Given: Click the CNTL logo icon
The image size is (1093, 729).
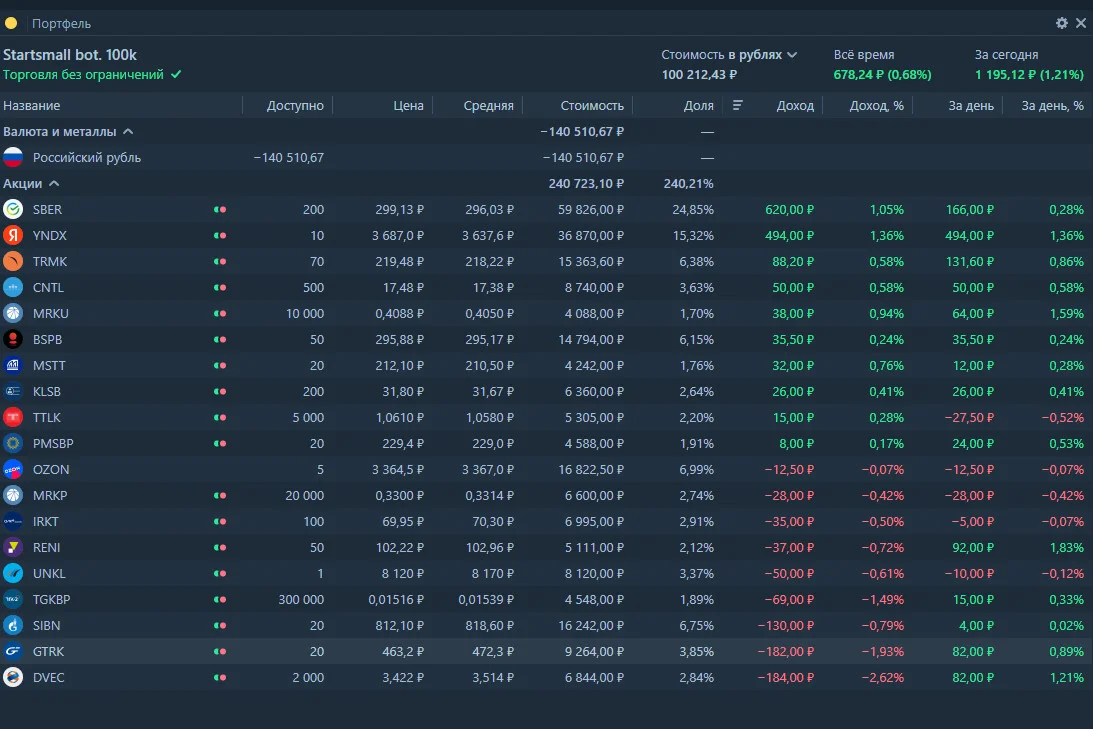Looking at the screenshot, I should pos(13,287).
